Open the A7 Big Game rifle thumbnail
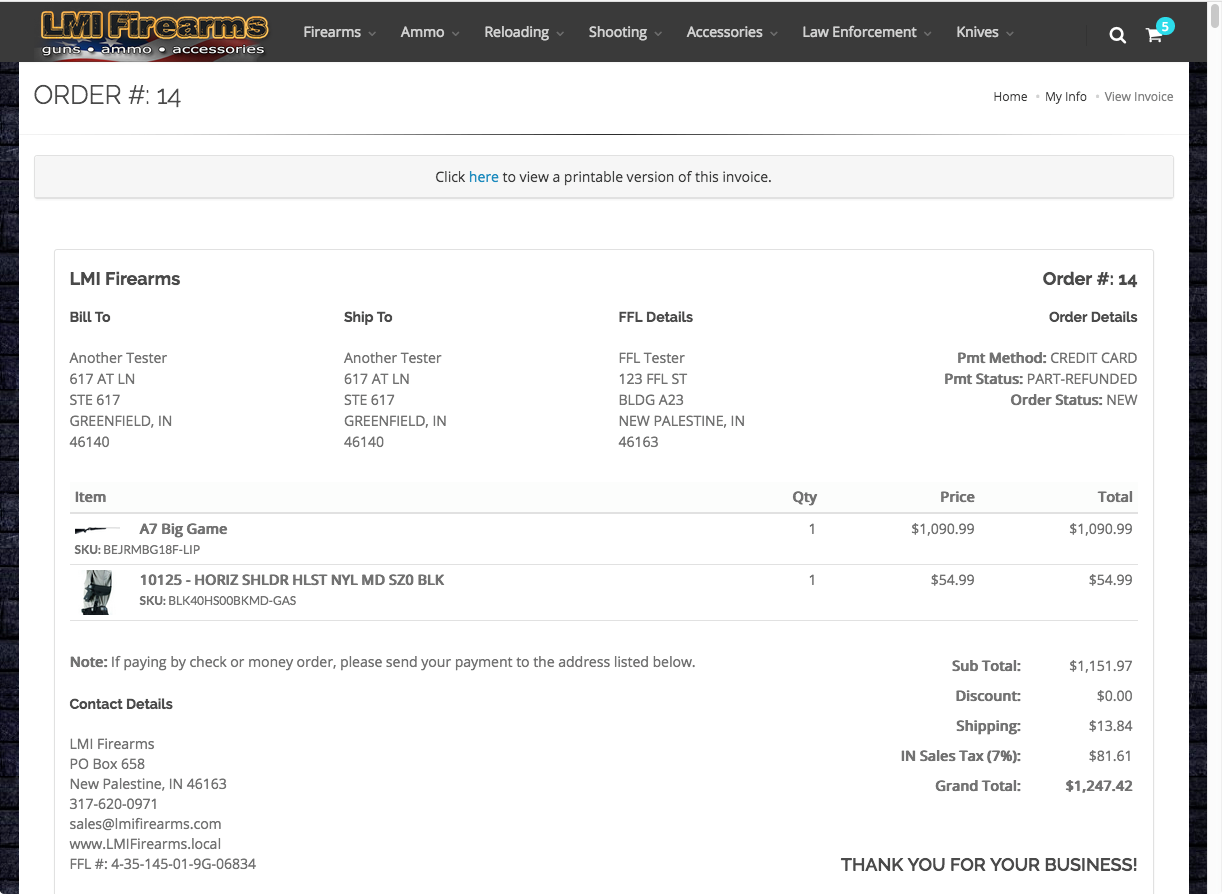 [x=97, y=529]
